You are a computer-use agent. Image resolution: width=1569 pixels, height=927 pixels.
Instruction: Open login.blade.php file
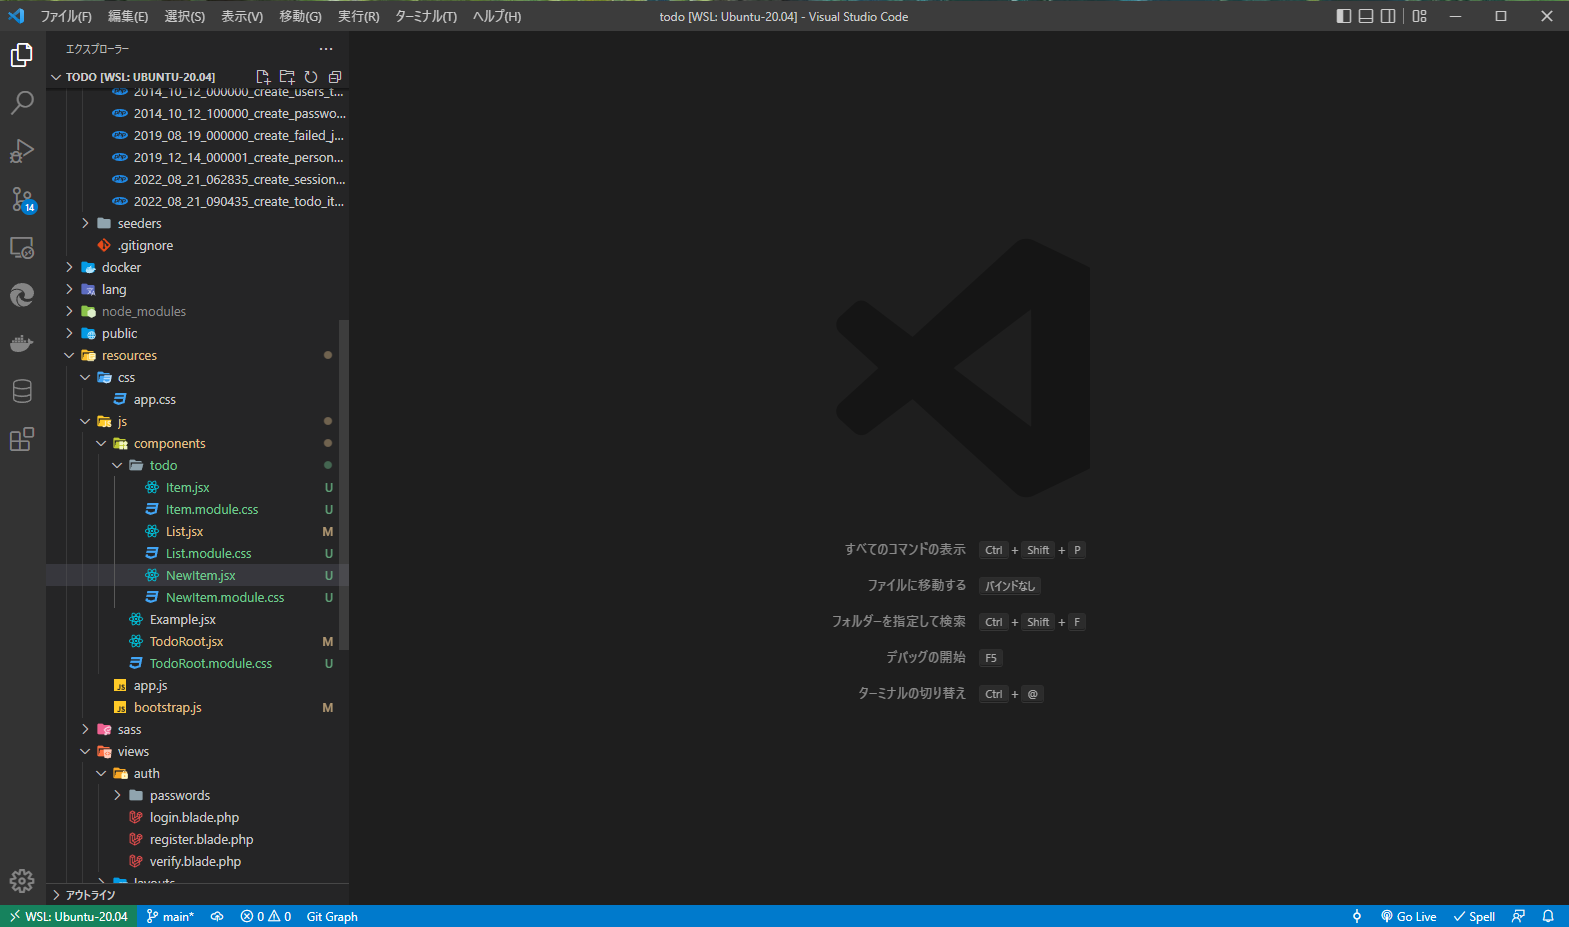pos(197,818)
